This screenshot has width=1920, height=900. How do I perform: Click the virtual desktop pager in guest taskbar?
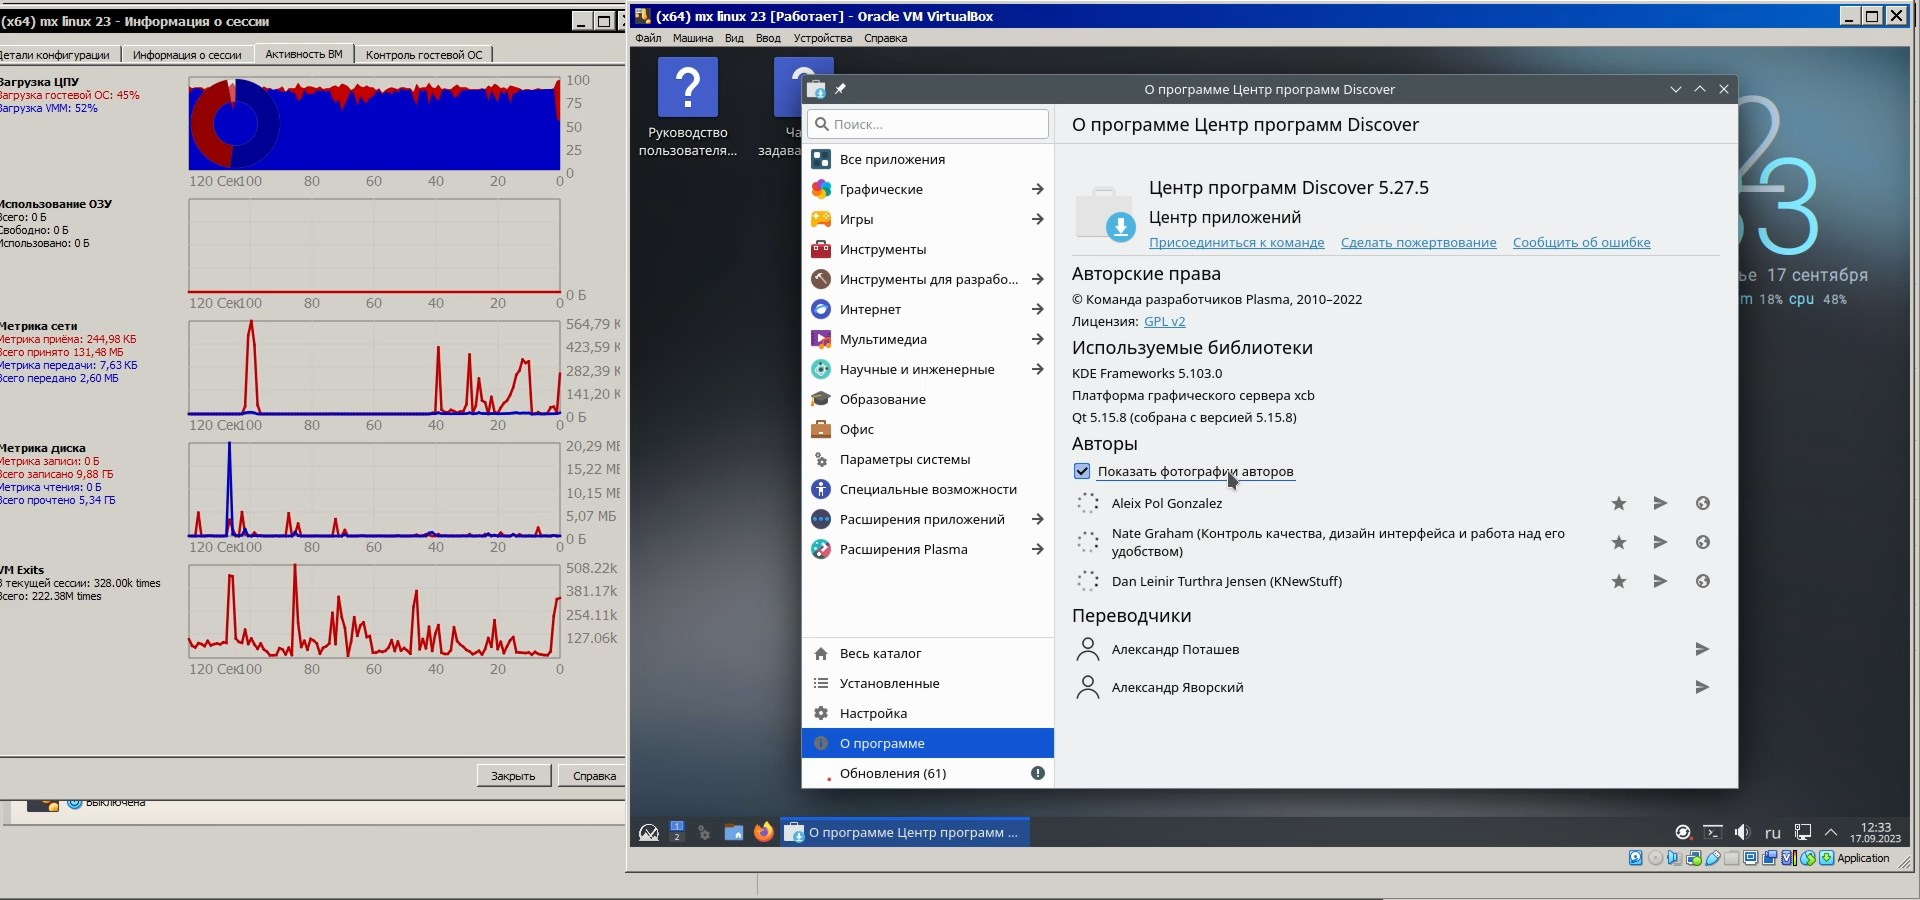tap(677, 832)
